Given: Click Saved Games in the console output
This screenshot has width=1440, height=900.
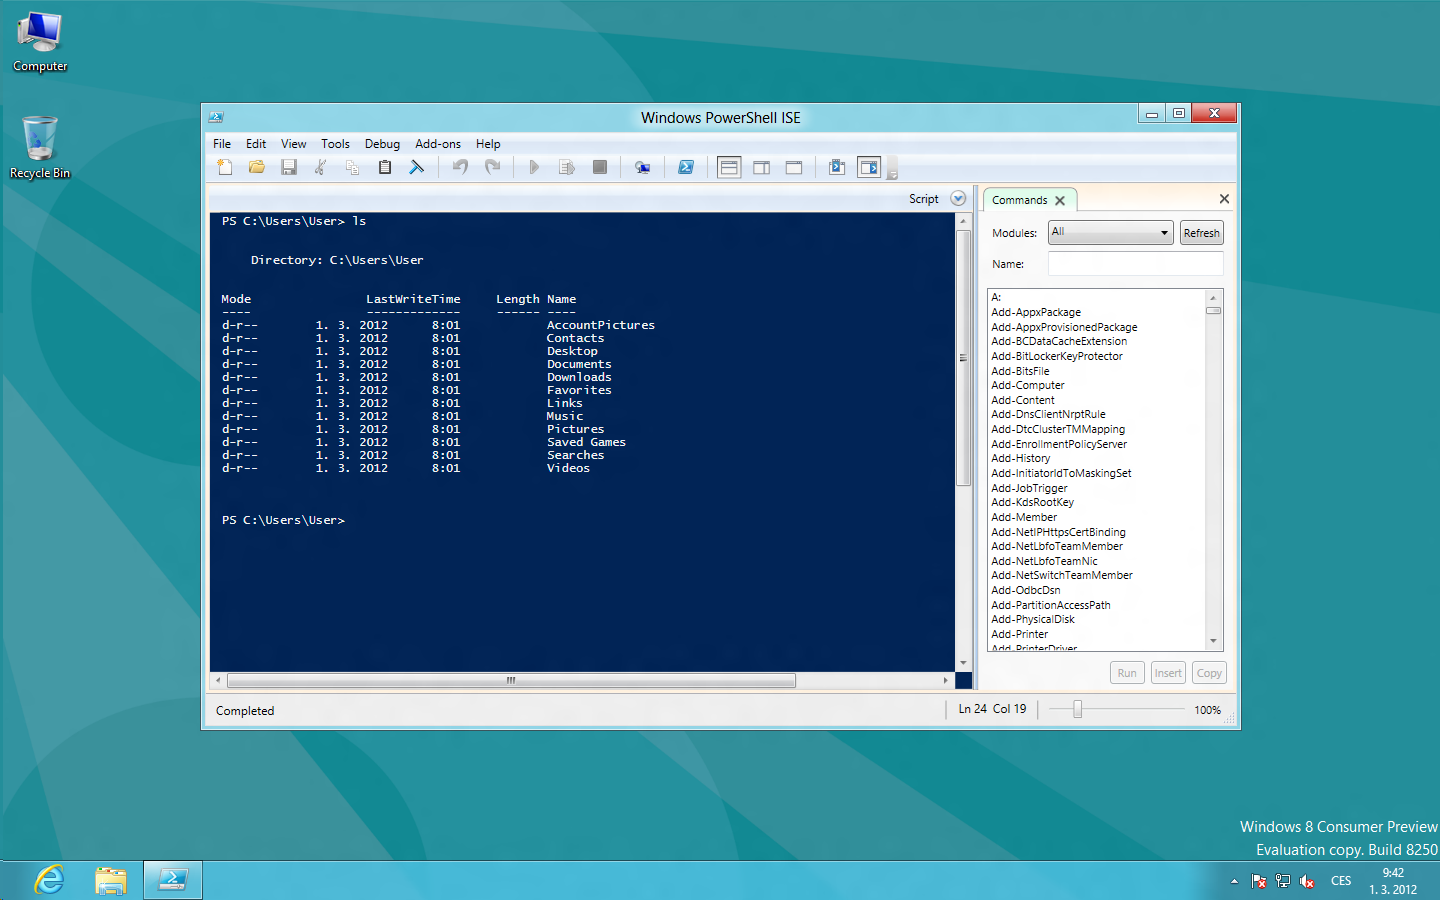Looking at the screenshot, I should pyautogui.click(x=586, y=442).
